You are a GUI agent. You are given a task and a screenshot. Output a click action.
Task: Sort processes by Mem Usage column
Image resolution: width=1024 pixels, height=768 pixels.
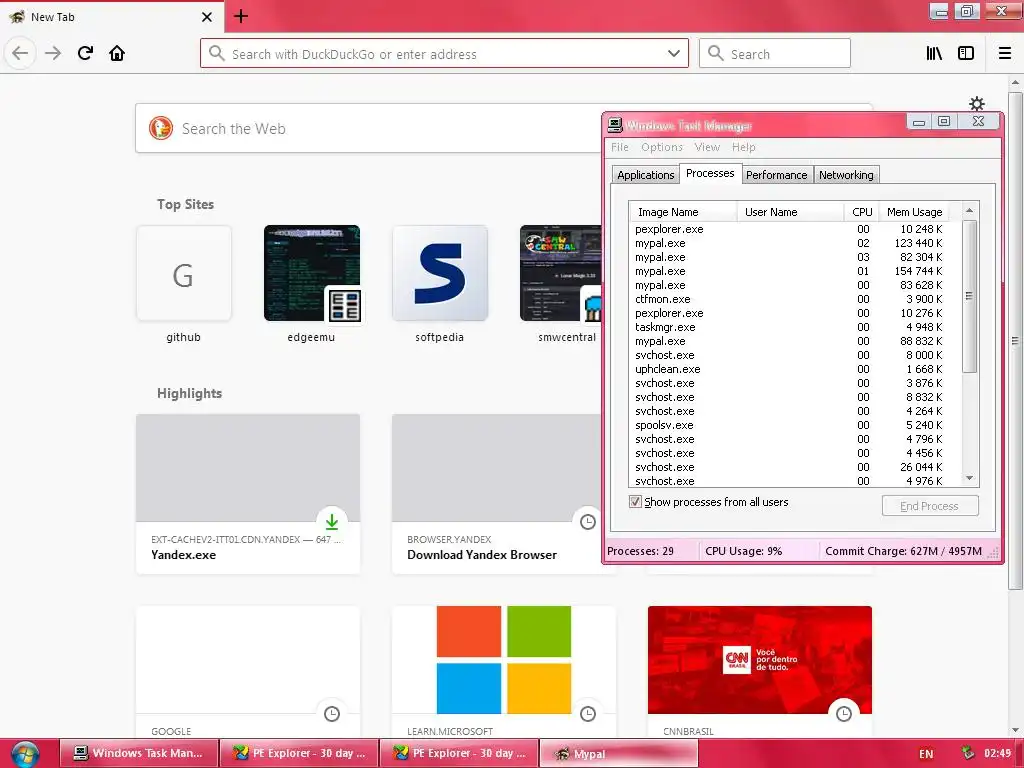pyautogui.click(x=914, y=212)
